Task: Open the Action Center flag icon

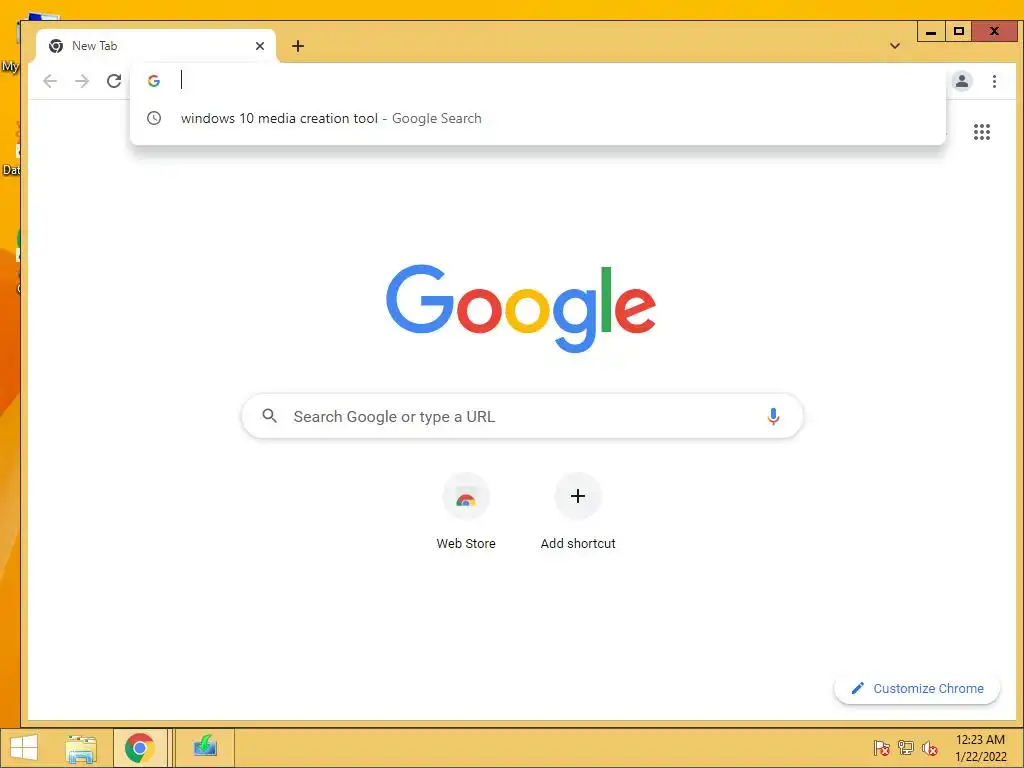Action: point(881,748)
